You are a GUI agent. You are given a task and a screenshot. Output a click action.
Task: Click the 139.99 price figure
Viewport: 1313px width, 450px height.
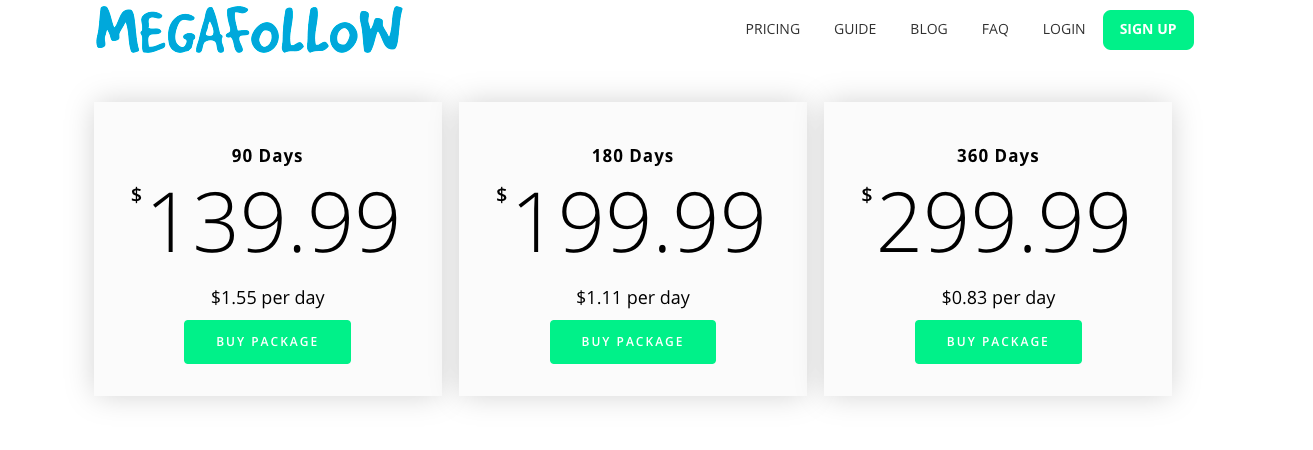click(x=273, y=224)
